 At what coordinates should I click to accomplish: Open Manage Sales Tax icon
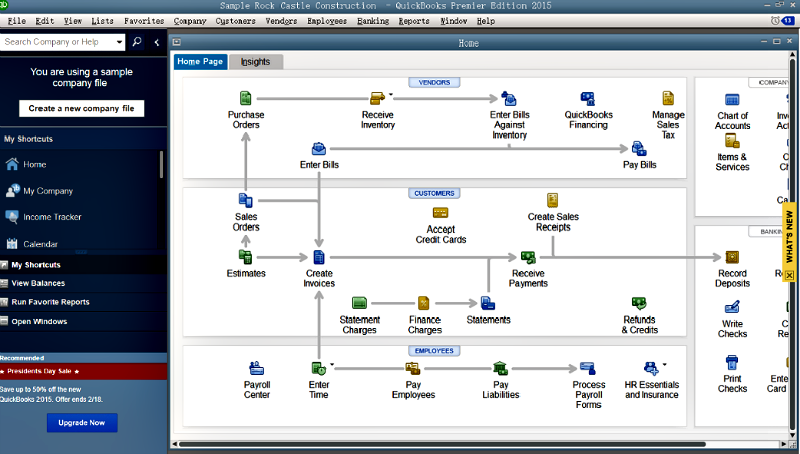click(x=668, y=98)
